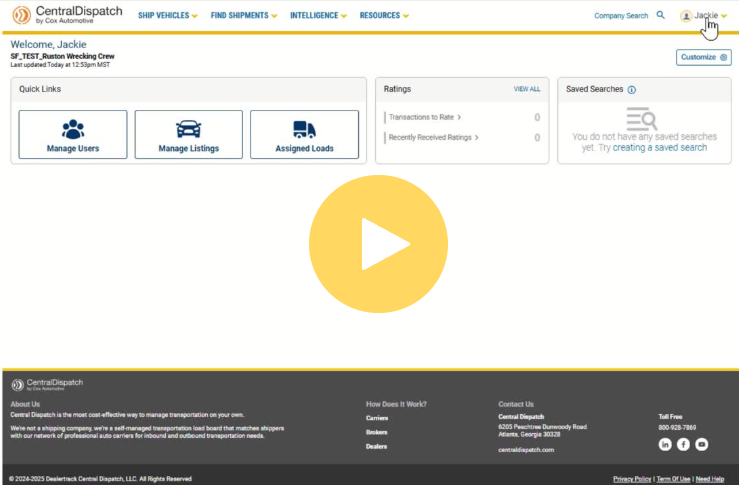Open the YouTube social icon
Viewport: 739px width, 487px height.
coord(701,444)
